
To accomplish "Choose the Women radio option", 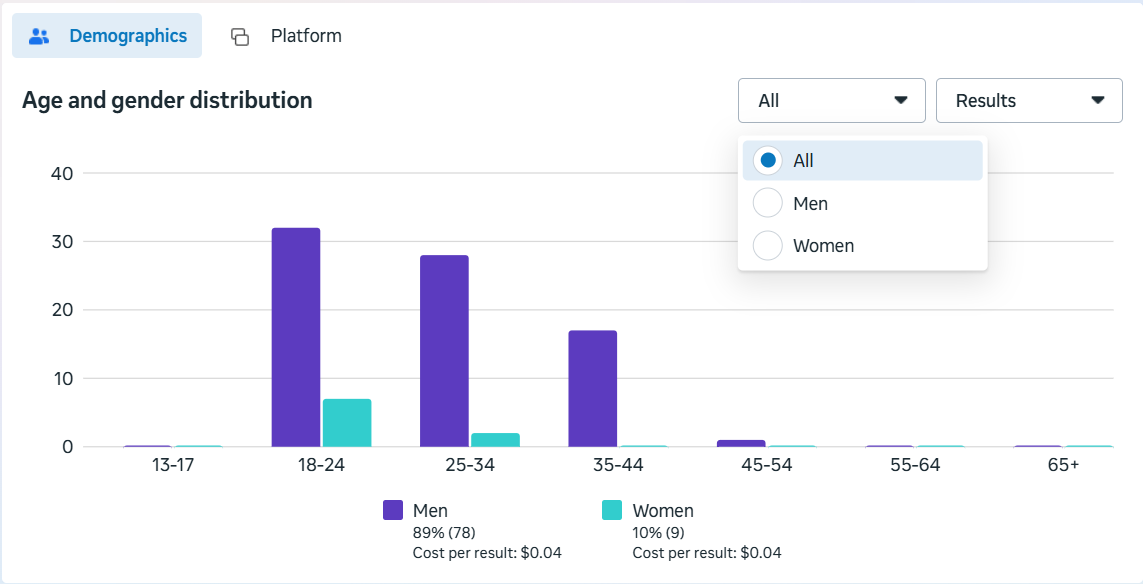I will coord(768,246).
